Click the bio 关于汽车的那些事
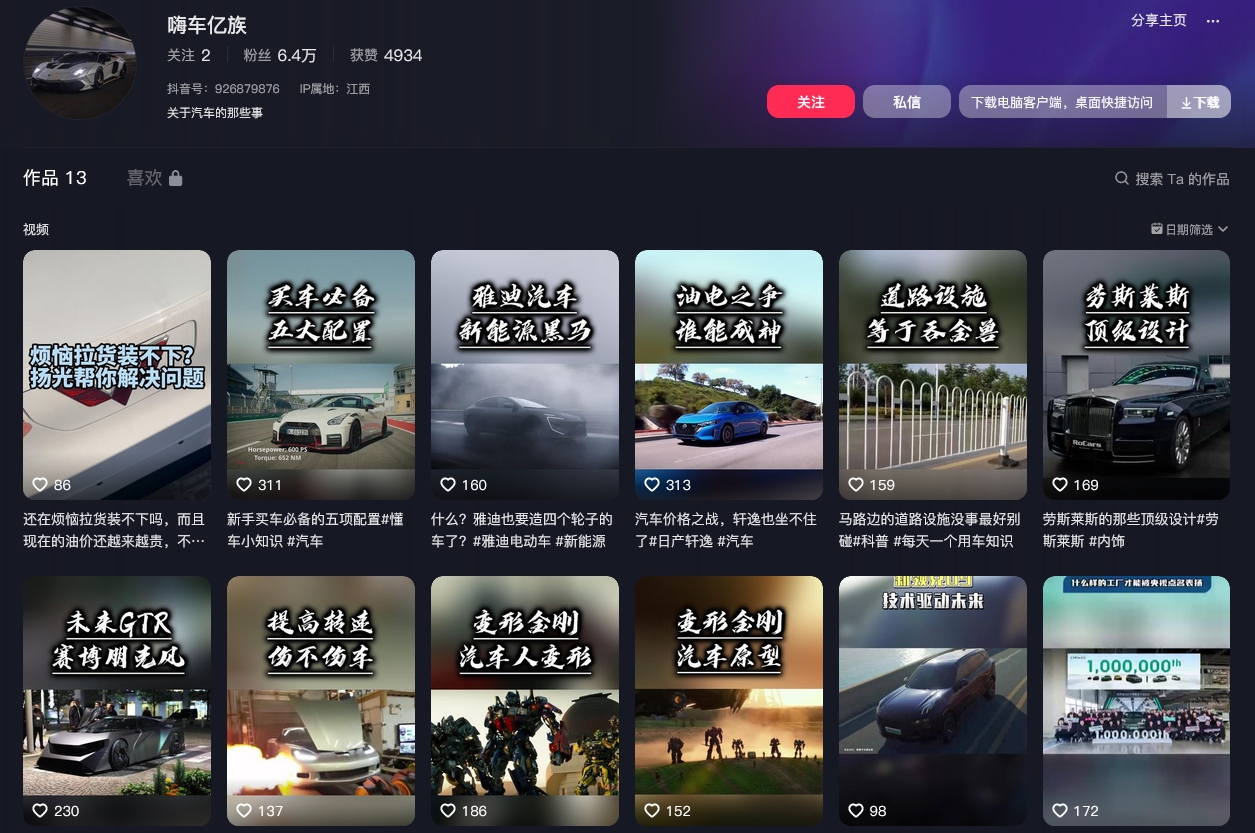 click(215, 113)
